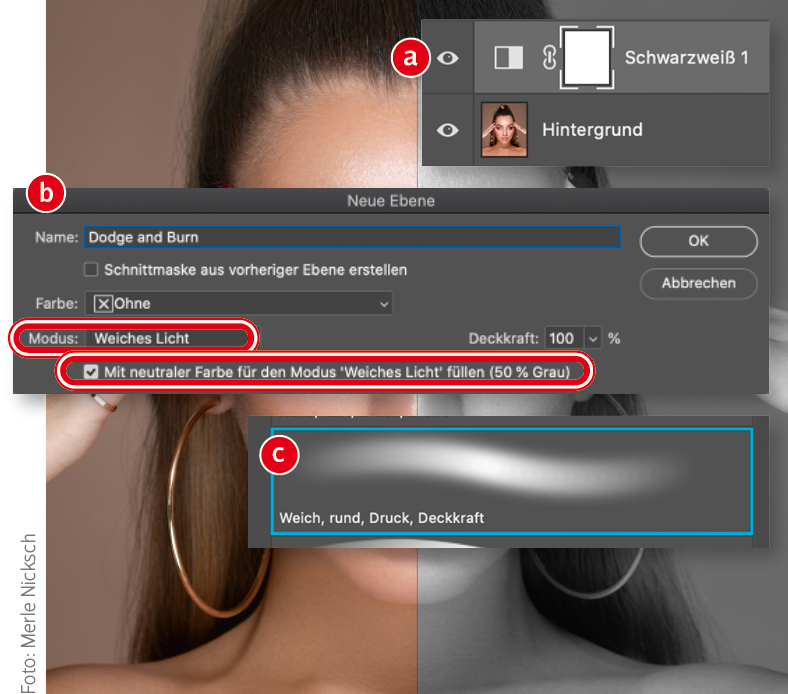The image size is (788, 694).
Task: Click the chain link icon on Schwarzweiß 1
Action: [549, 57]
